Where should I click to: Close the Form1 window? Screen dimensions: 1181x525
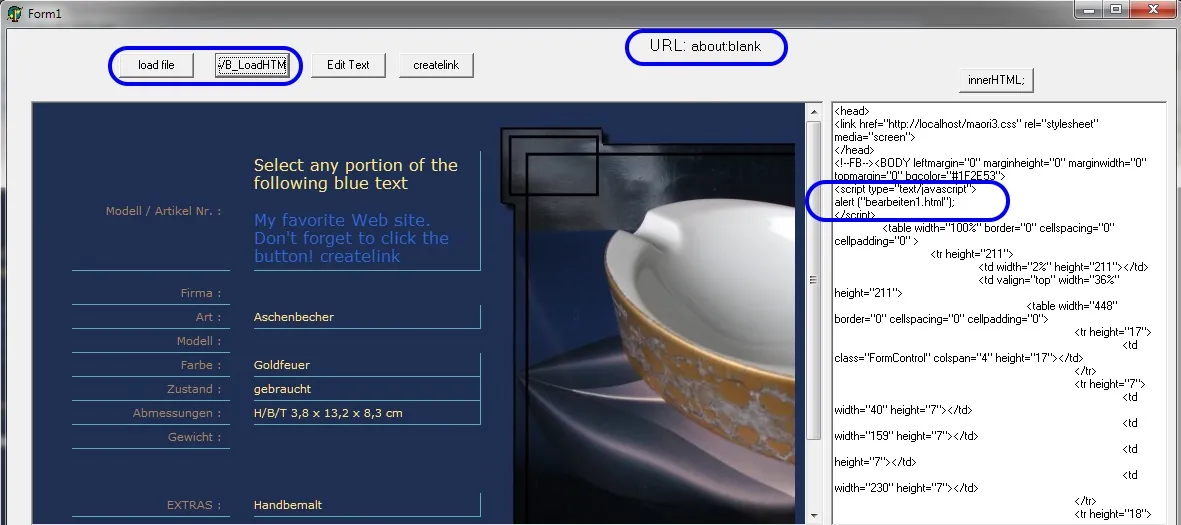click(1153, 9)
